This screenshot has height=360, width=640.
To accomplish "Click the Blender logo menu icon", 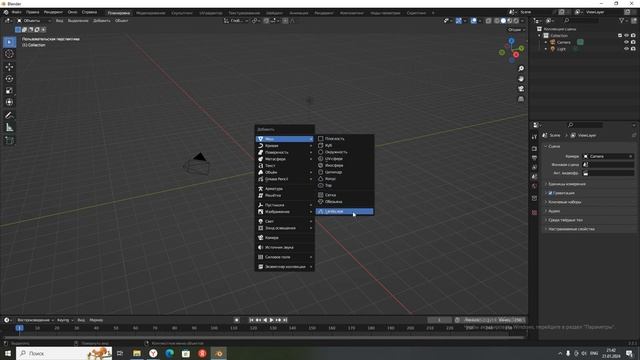I will pos(6,12).
